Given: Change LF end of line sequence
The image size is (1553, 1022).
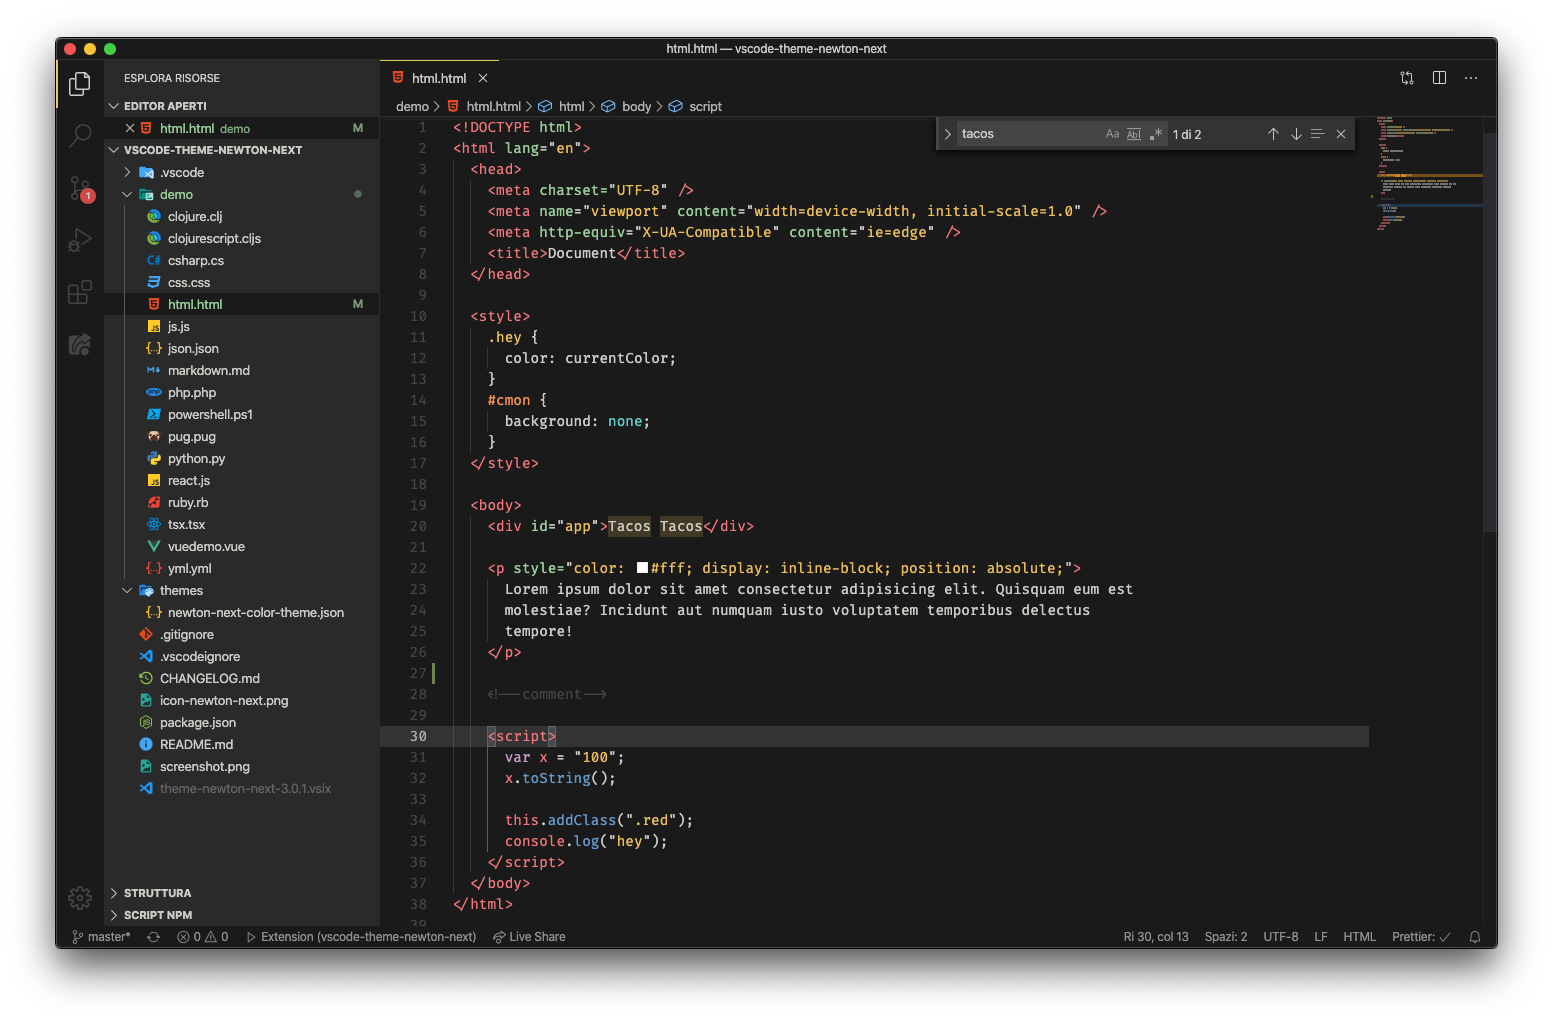Looking at the screenshot, I should coord(1321,937).
